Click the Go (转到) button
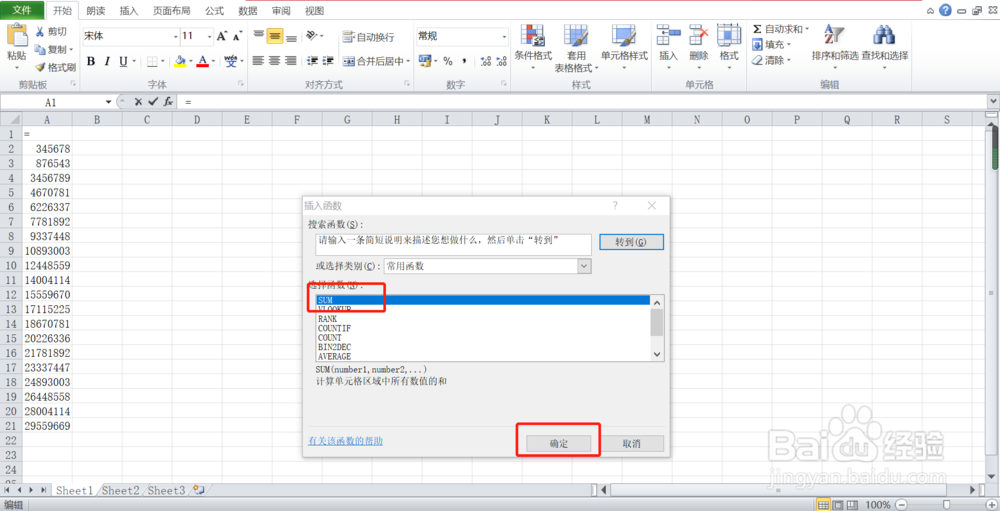This screenshot has width=1000, height=511. point(631,242)
